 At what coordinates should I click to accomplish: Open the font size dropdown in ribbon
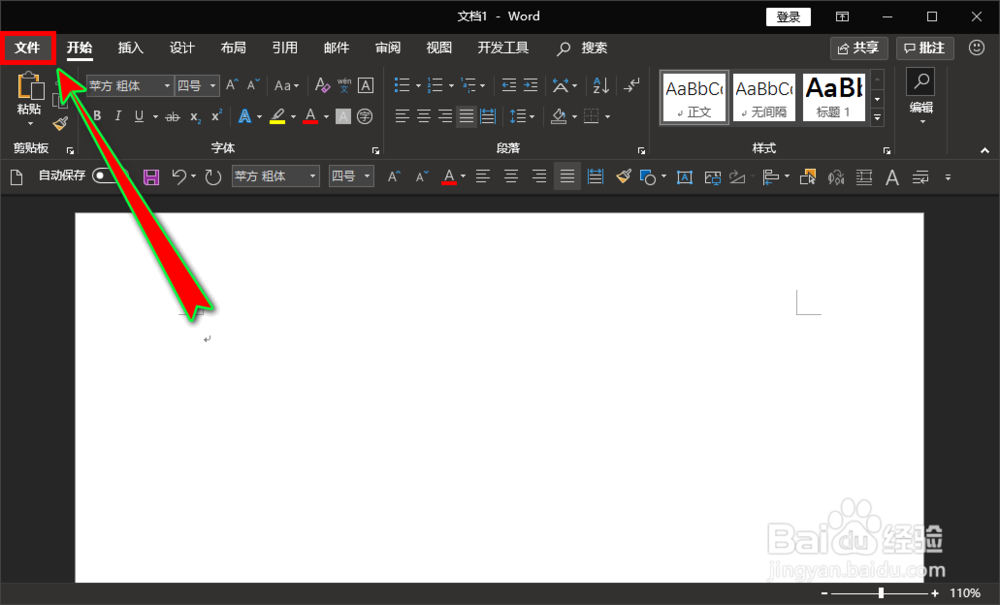(212, 85)
